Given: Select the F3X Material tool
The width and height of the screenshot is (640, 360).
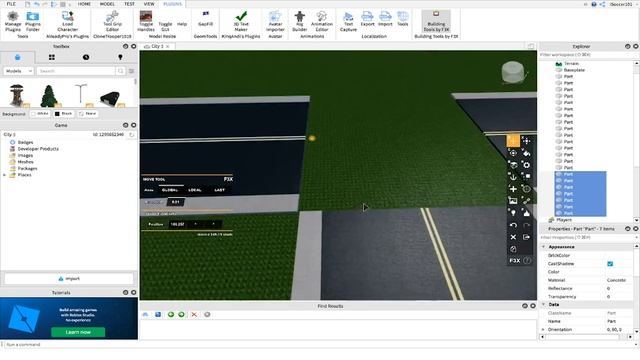Looking at the screenshot, I should [x=526, y=164].
